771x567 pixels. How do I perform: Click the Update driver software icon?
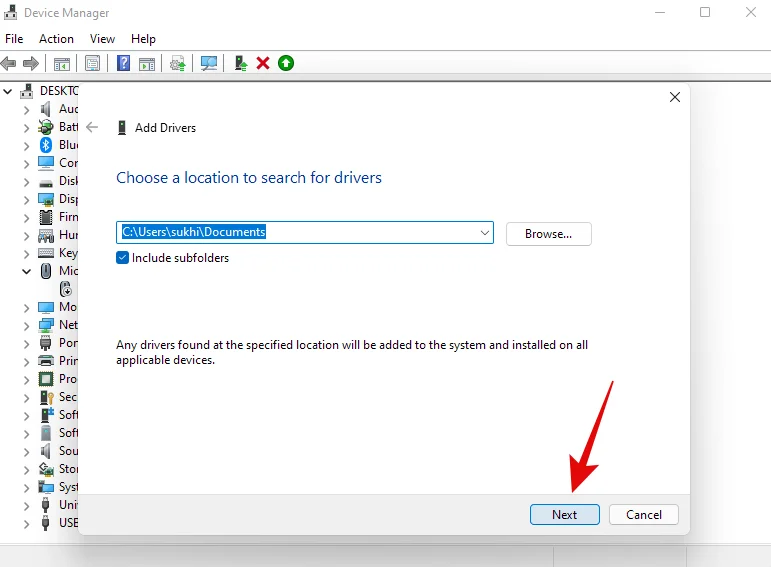pyautogui.click(x=178, y=63)
